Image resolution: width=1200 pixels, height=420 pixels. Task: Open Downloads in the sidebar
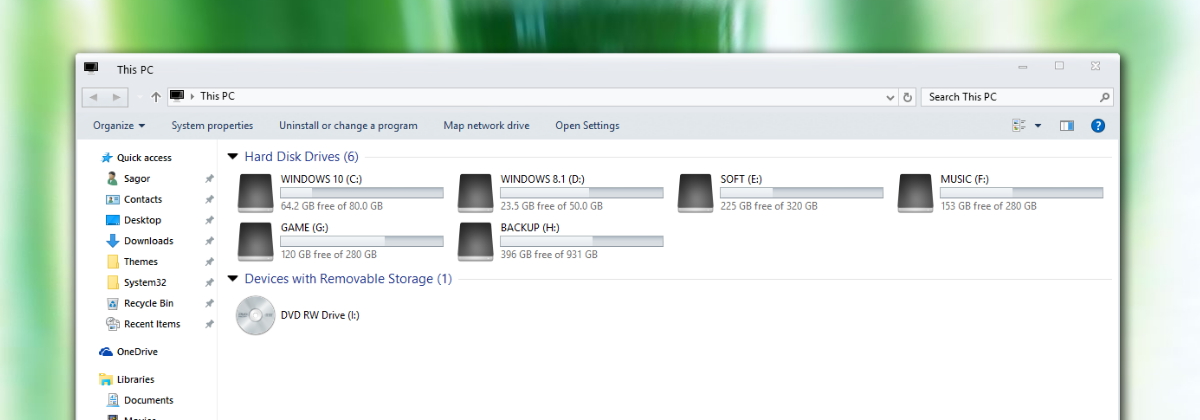[148, 241]
